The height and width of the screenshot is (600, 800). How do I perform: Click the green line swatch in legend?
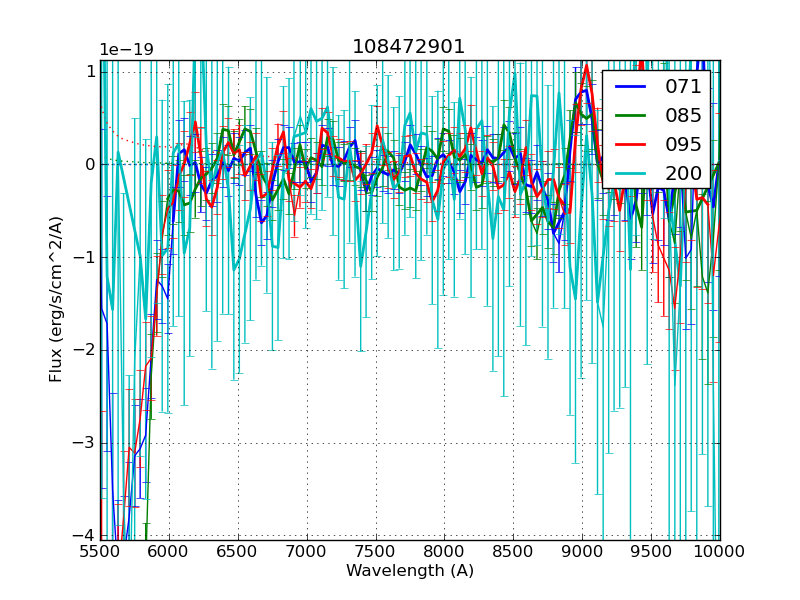point(631,116)
